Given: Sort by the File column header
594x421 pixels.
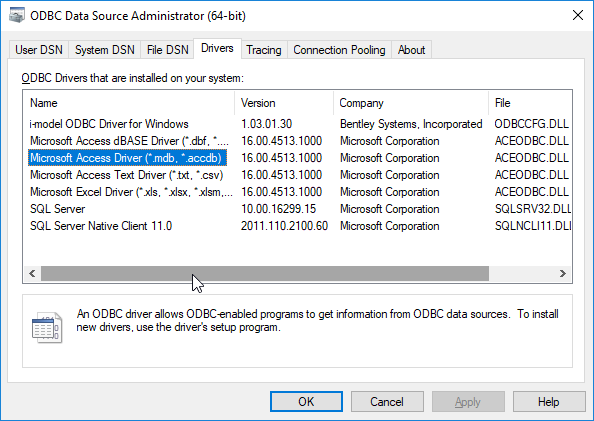Looking at the screenshot, I should (x=530, y=103).
